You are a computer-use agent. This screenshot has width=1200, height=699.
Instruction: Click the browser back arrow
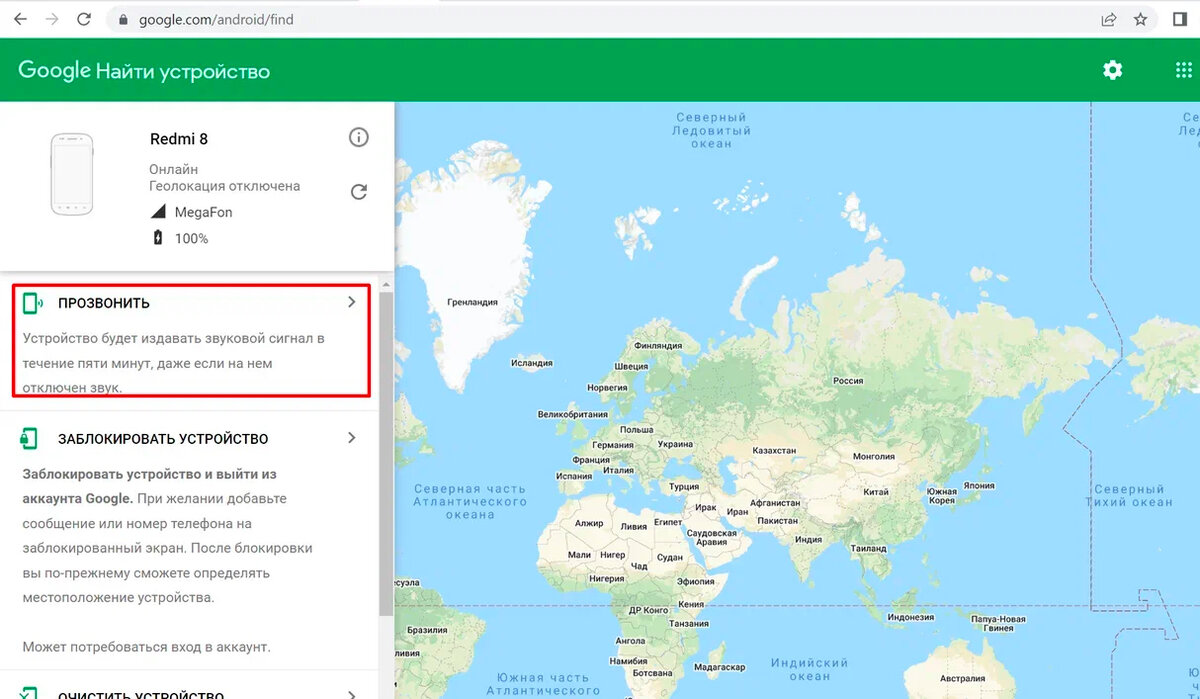click(20, 18)
